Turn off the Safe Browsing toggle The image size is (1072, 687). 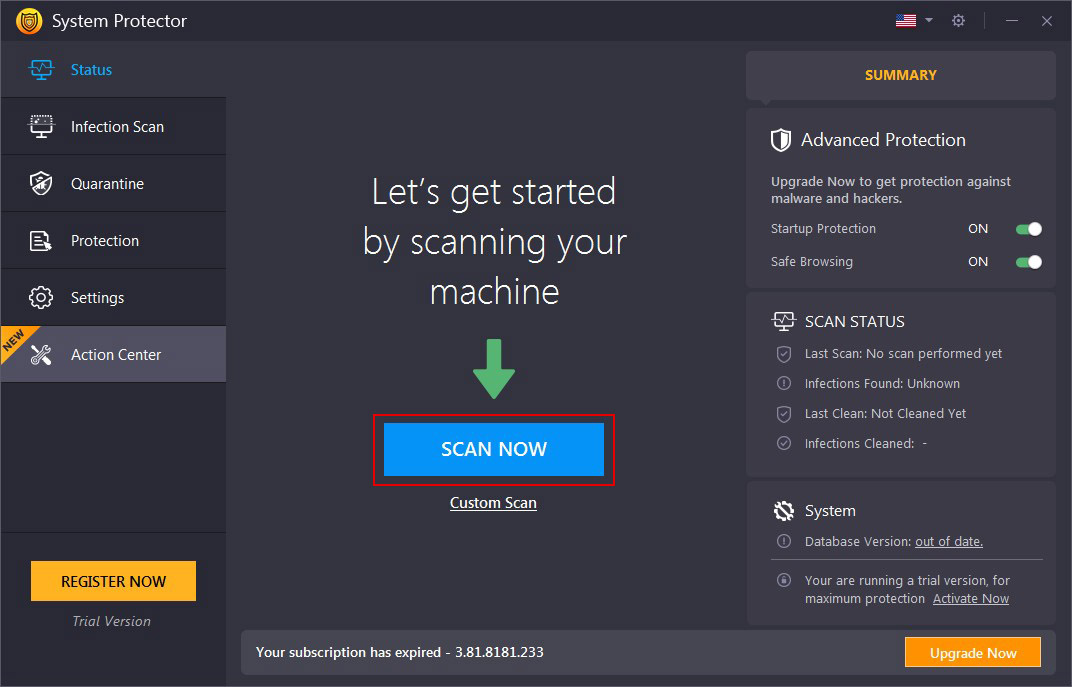[x=1028, y=262]
